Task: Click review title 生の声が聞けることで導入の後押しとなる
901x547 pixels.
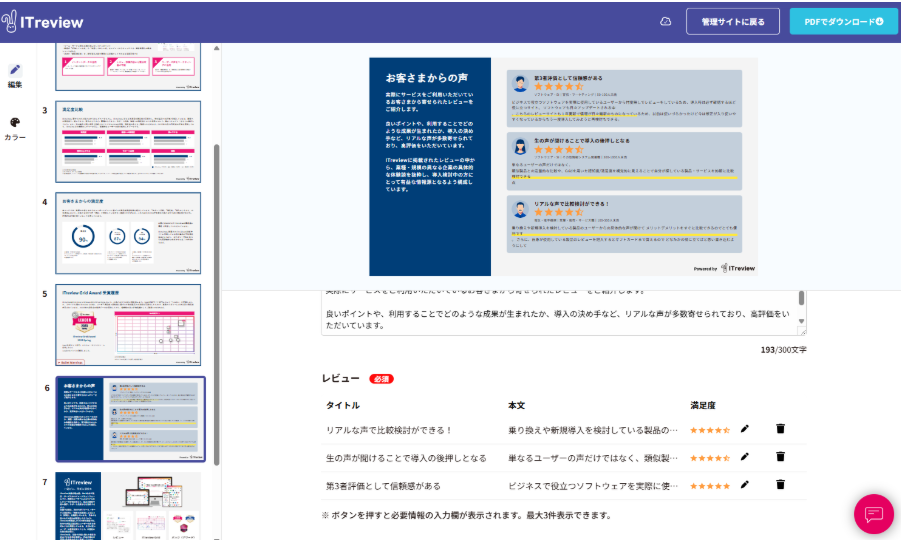Action: pyautogui.click(x=406, y=458)
